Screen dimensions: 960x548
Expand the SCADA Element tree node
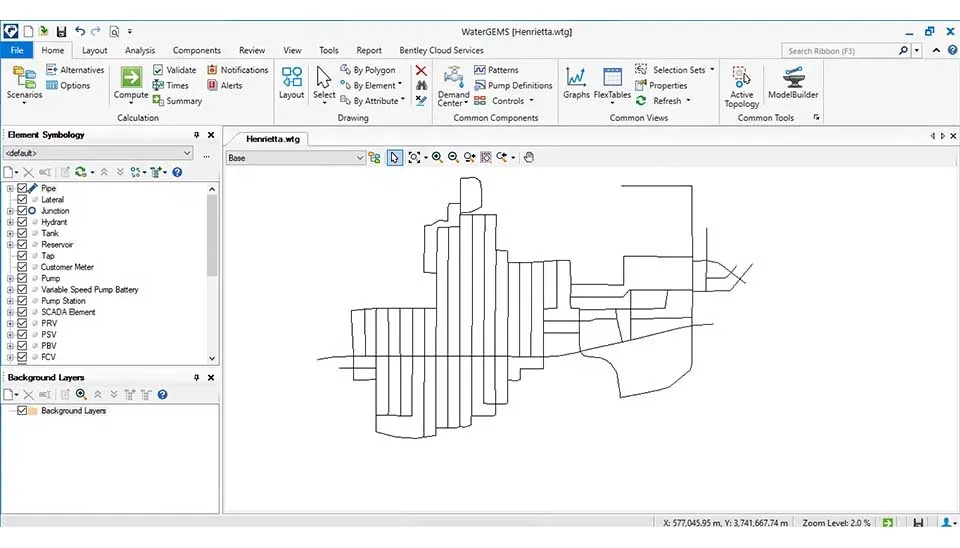coord(10,312)
